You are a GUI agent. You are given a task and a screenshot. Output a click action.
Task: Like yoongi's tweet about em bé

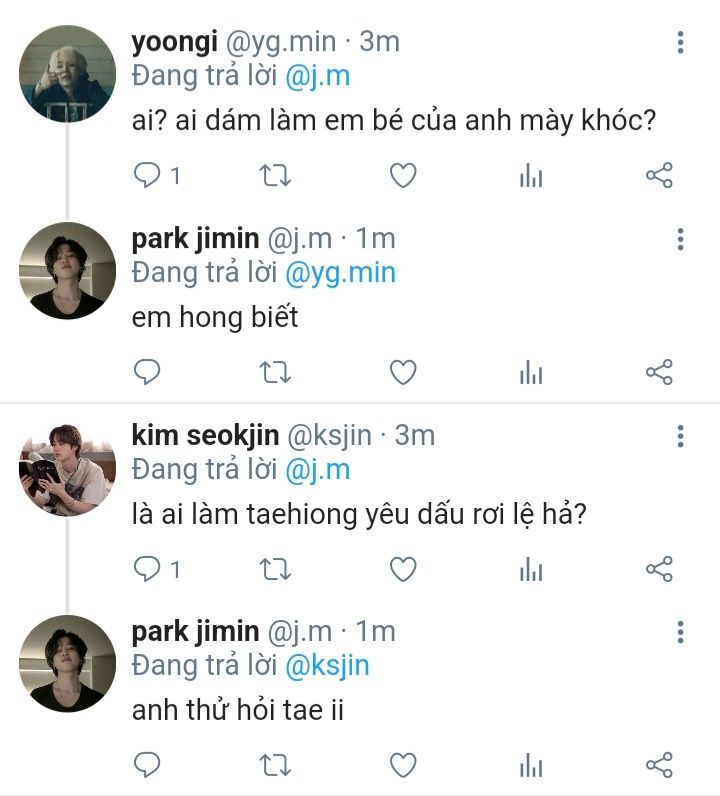(402, 176)
